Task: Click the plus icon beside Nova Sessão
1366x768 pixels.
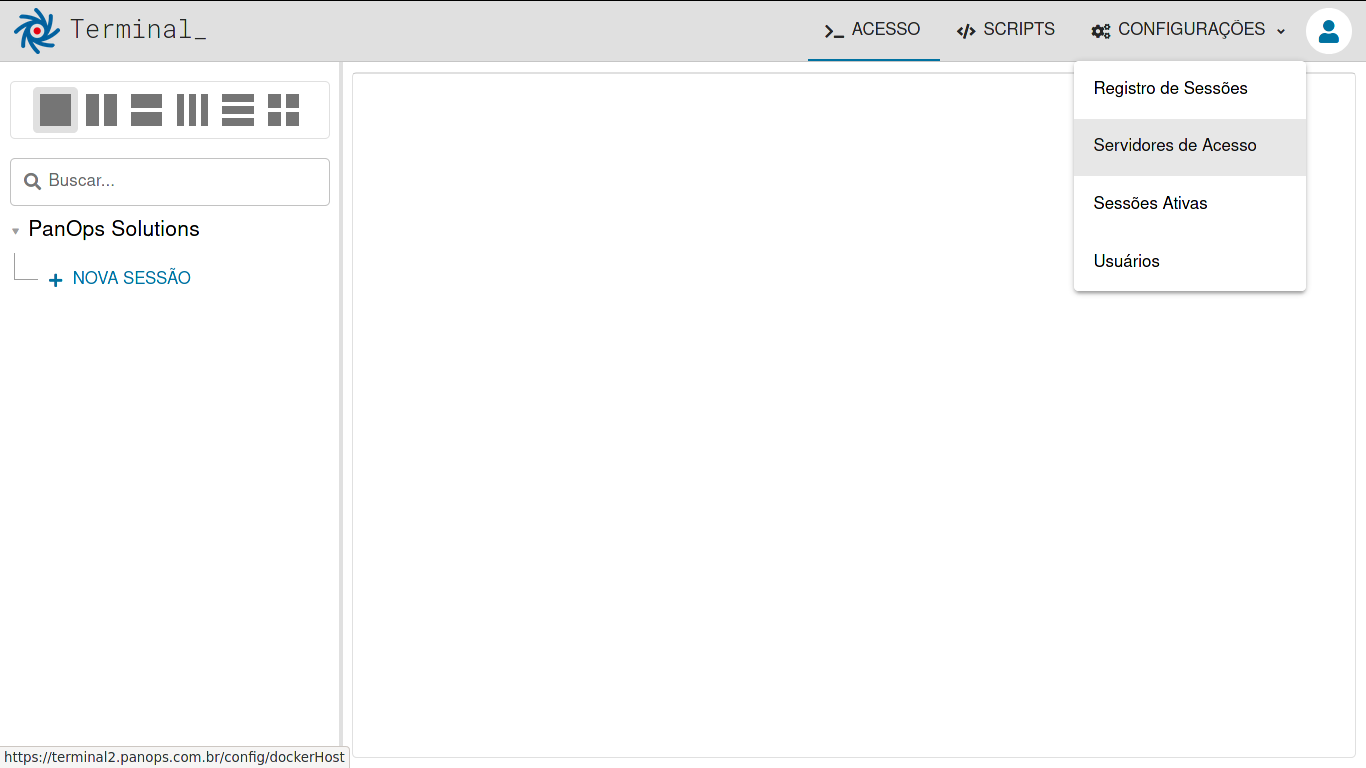Action: pos(56,280)
